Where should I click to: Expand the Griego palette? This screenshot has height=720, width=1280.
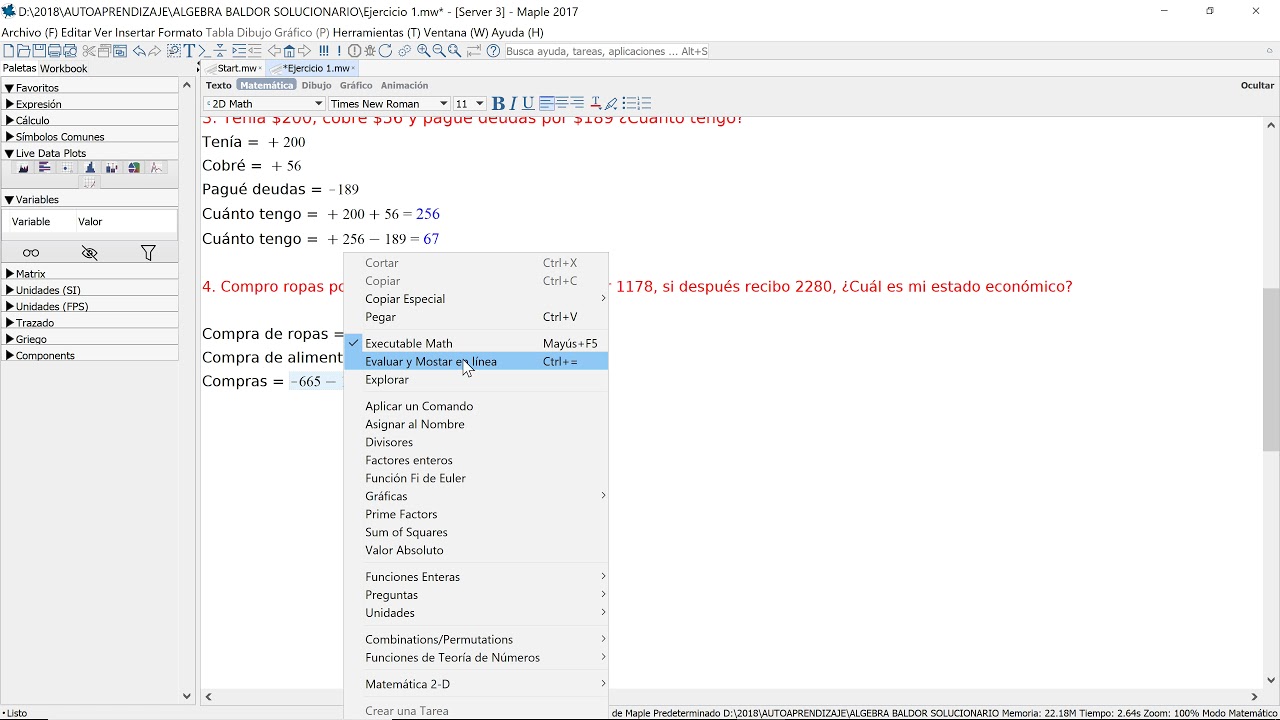[x=10, y=339]
